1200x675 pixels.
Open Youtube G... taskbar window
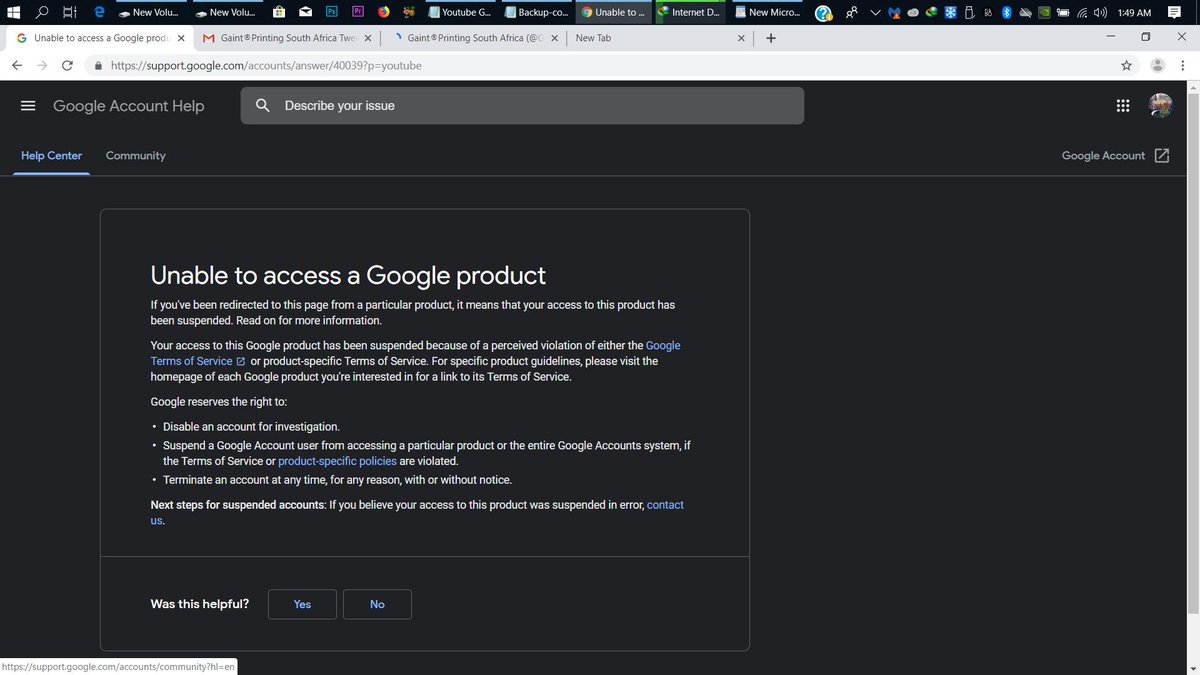459,12
